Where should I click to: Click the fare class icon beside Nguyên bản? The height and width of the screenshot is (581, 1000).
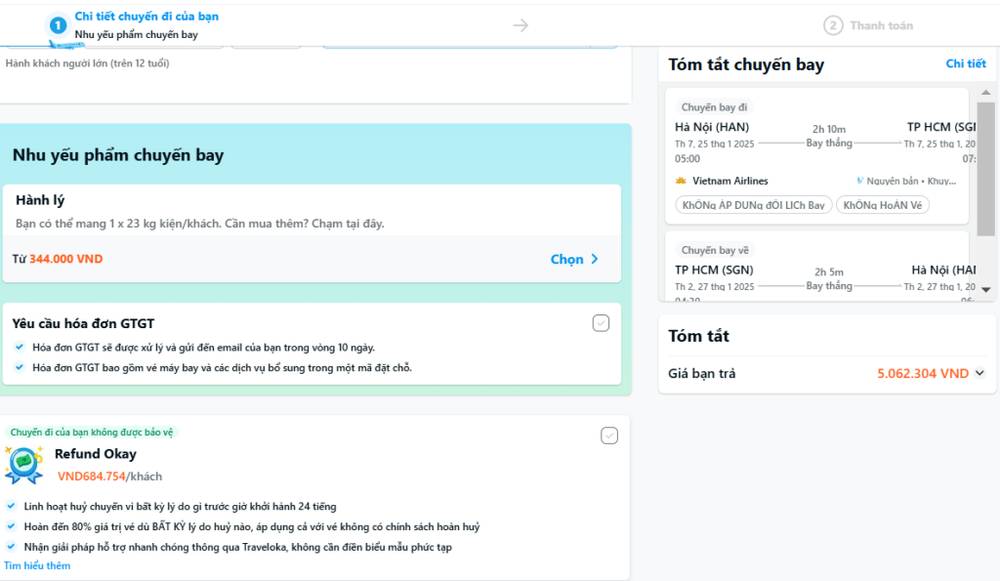click(860, 181)
